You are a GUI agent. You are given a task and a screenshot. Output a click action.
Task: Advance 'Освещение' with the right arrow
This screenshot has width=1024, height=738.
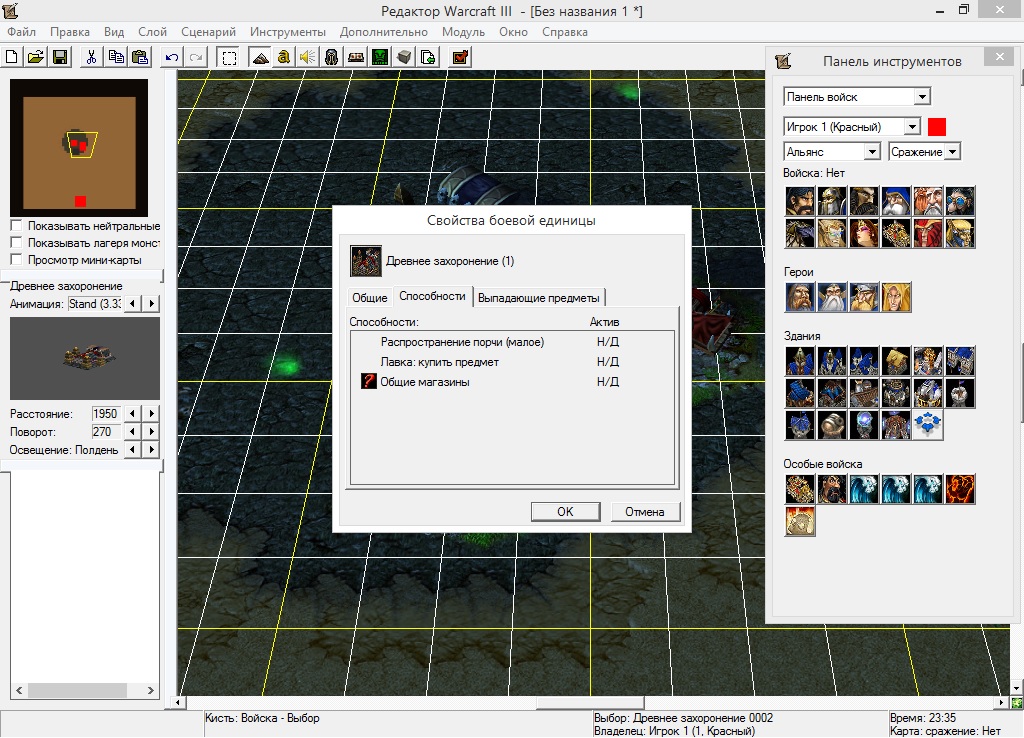pyautogui.click(x=152, y=450)
